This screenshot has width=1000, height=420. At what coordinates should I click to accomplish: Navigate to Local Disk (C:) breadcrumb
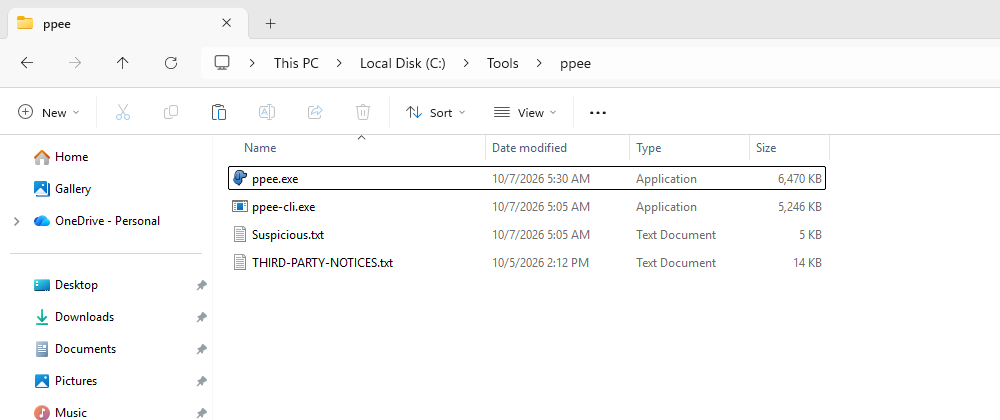coord(402,63)
